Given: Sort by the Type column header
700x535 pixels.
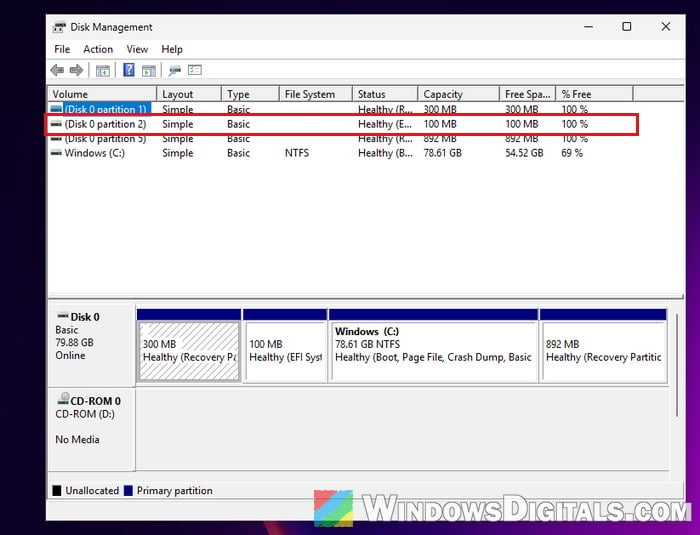Looking at the screenshot, I should coord(250,94).
